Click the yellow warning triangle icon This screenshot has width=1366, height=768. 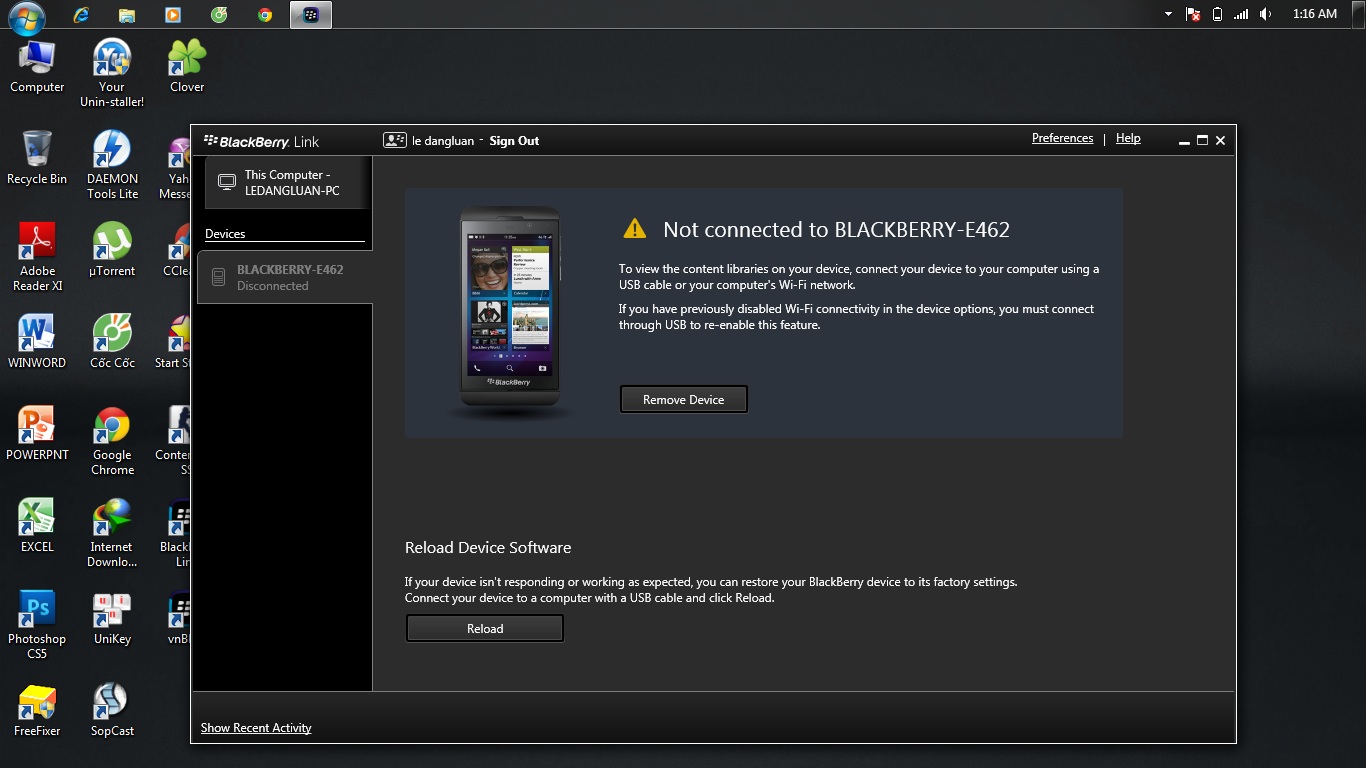click(x=635, y=229)
